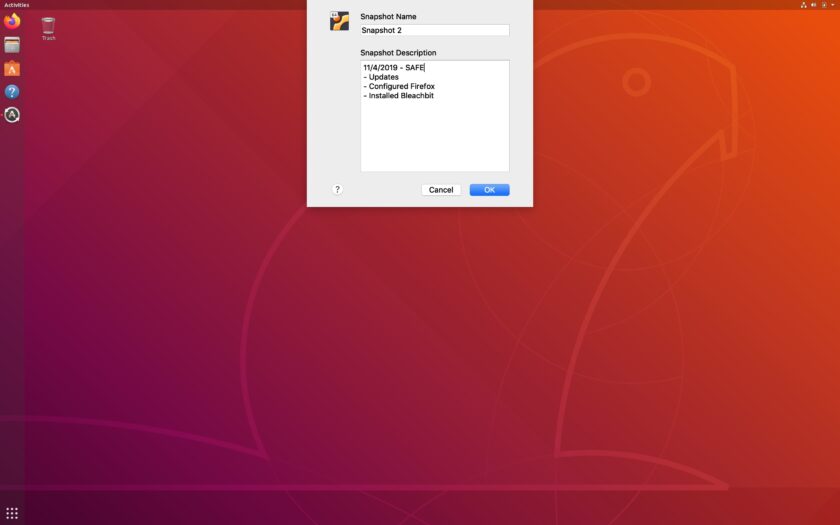Image resolution: width=840 pixels, height=525 pixels.
Task: Focus the Snapshot Name field
Action: (x=434, y=31)
